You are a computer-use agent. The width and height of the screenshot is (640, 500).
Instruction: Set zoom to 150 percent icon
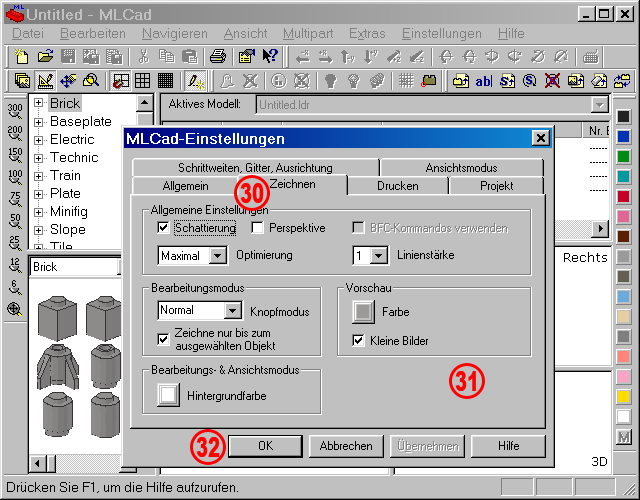(15, 155)
